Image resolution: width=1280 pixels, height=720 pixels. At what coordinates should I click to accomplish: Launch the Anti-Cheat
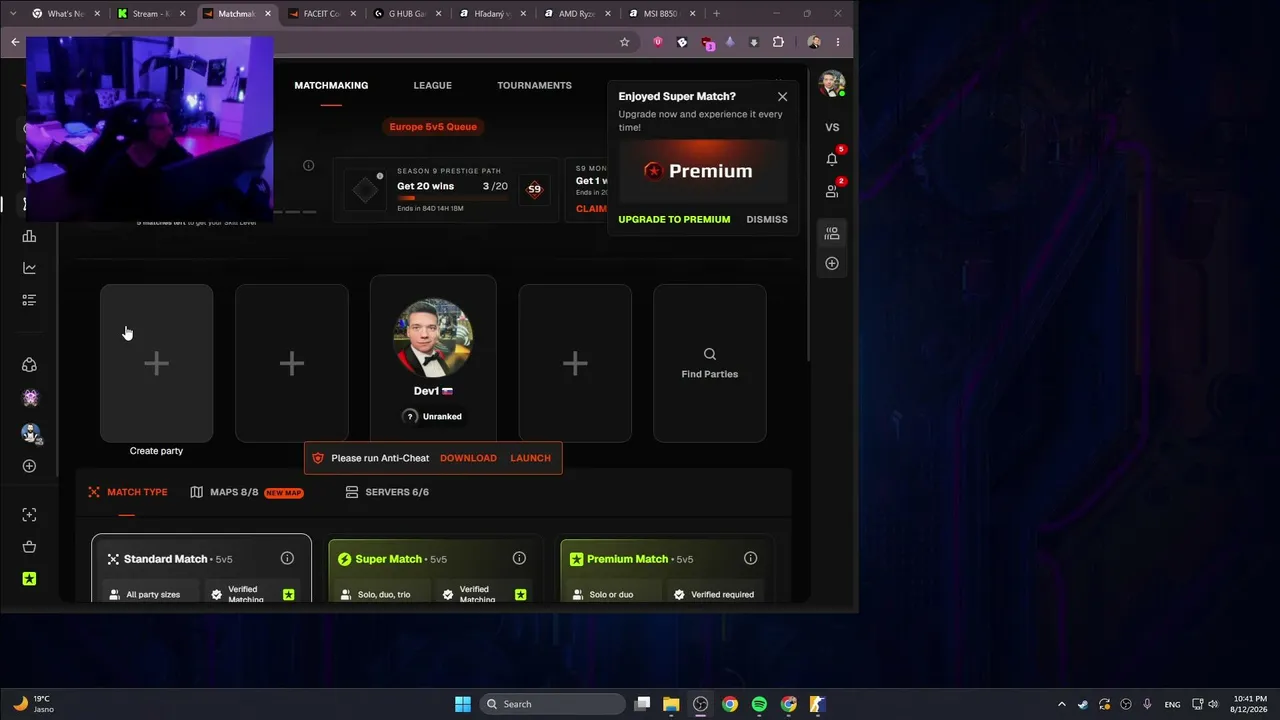[530, 458]
